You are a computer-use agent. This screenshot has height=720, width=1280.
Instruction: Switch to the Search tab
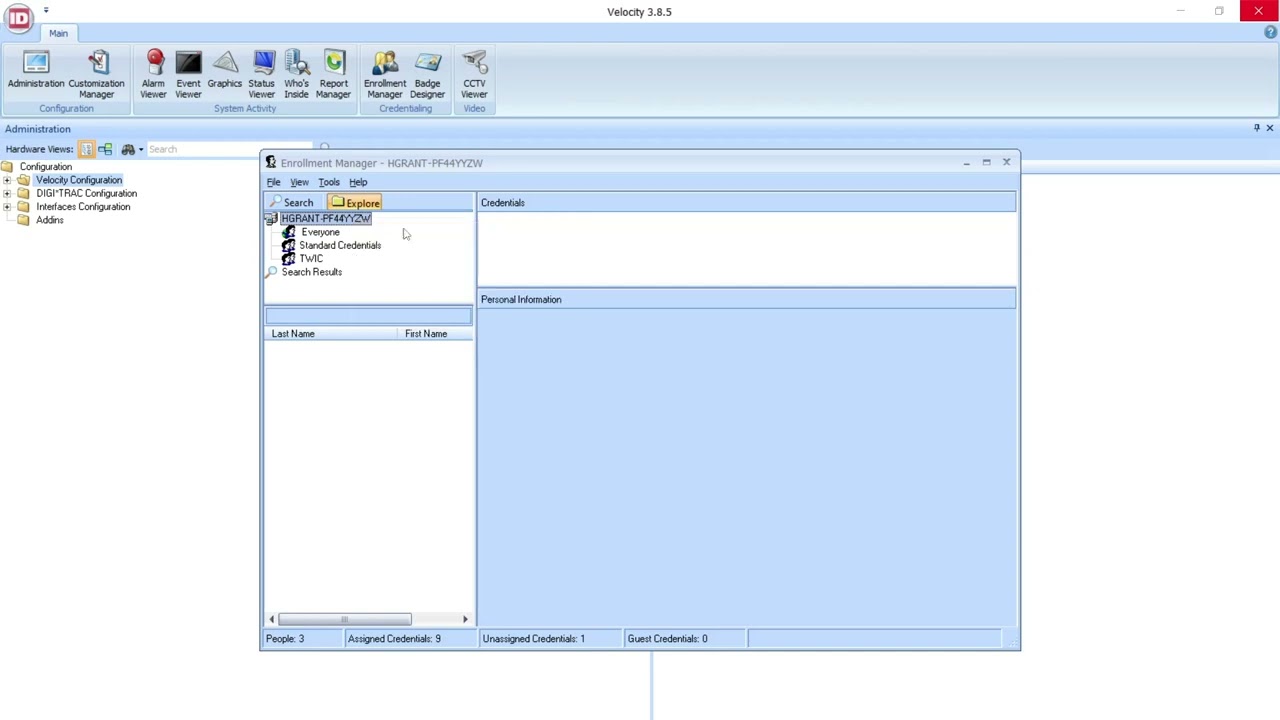292,203
